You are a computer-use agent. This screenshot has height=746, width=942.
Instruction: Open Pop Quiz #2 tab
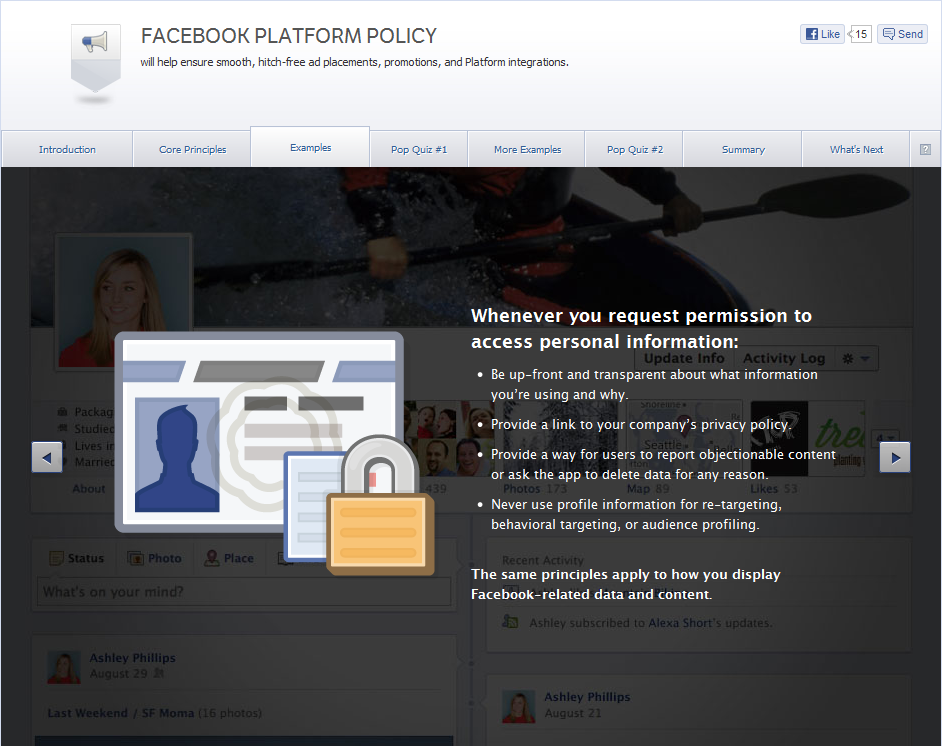point(634,150)
